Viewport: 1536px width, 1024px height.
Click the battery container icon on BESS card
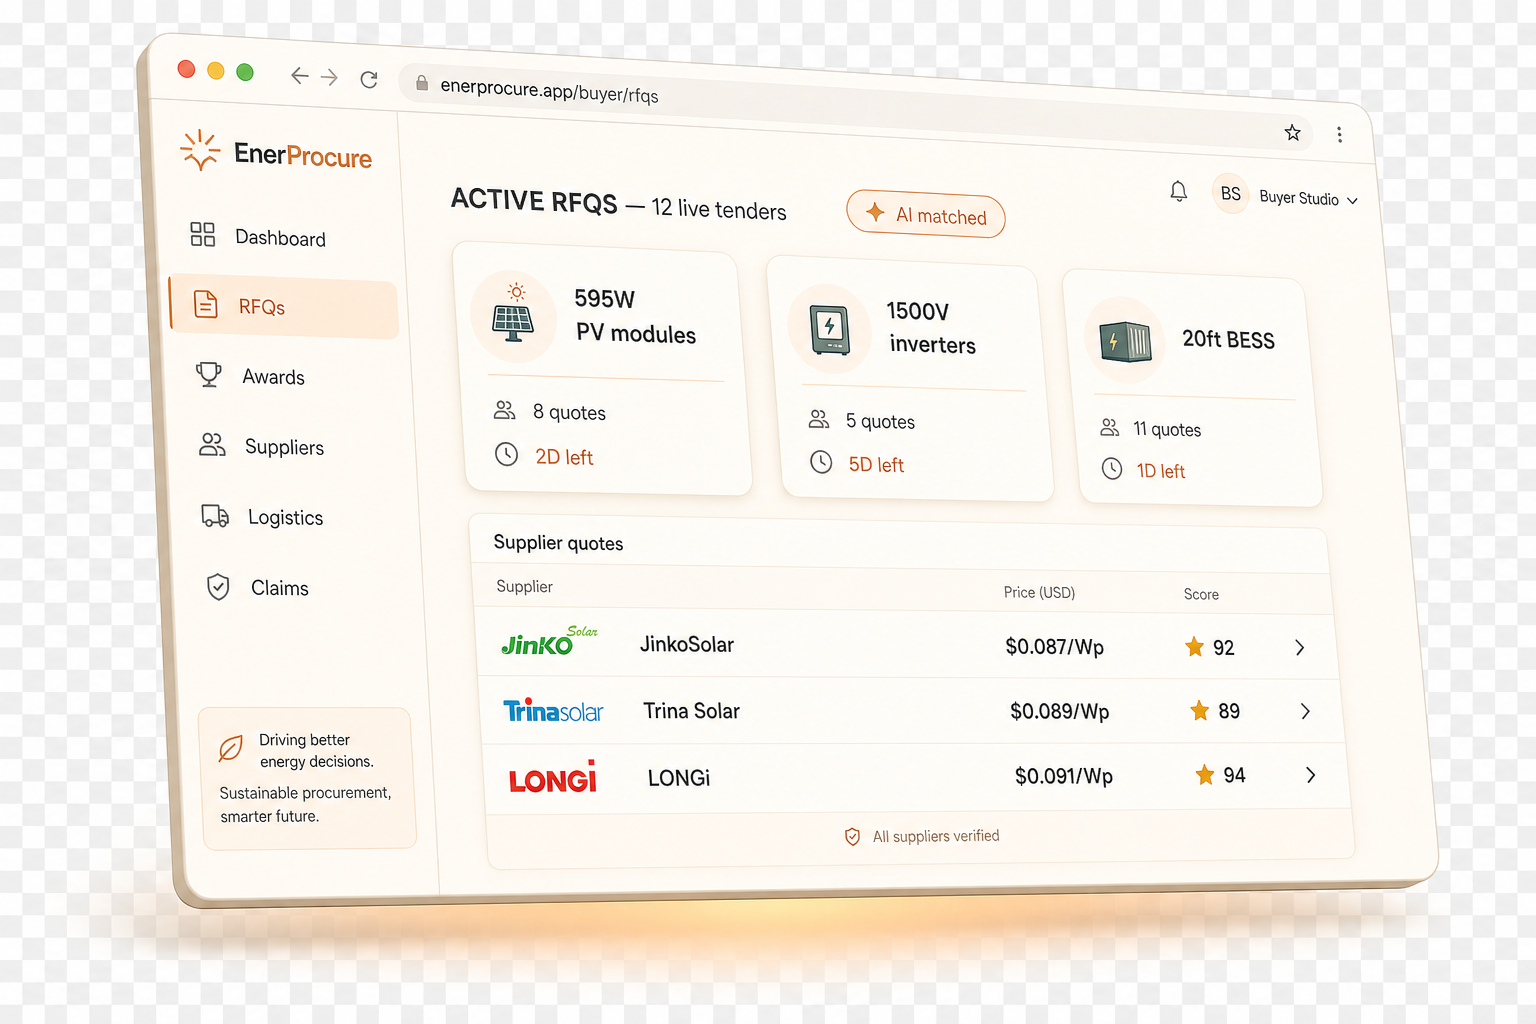[1125, 340]
